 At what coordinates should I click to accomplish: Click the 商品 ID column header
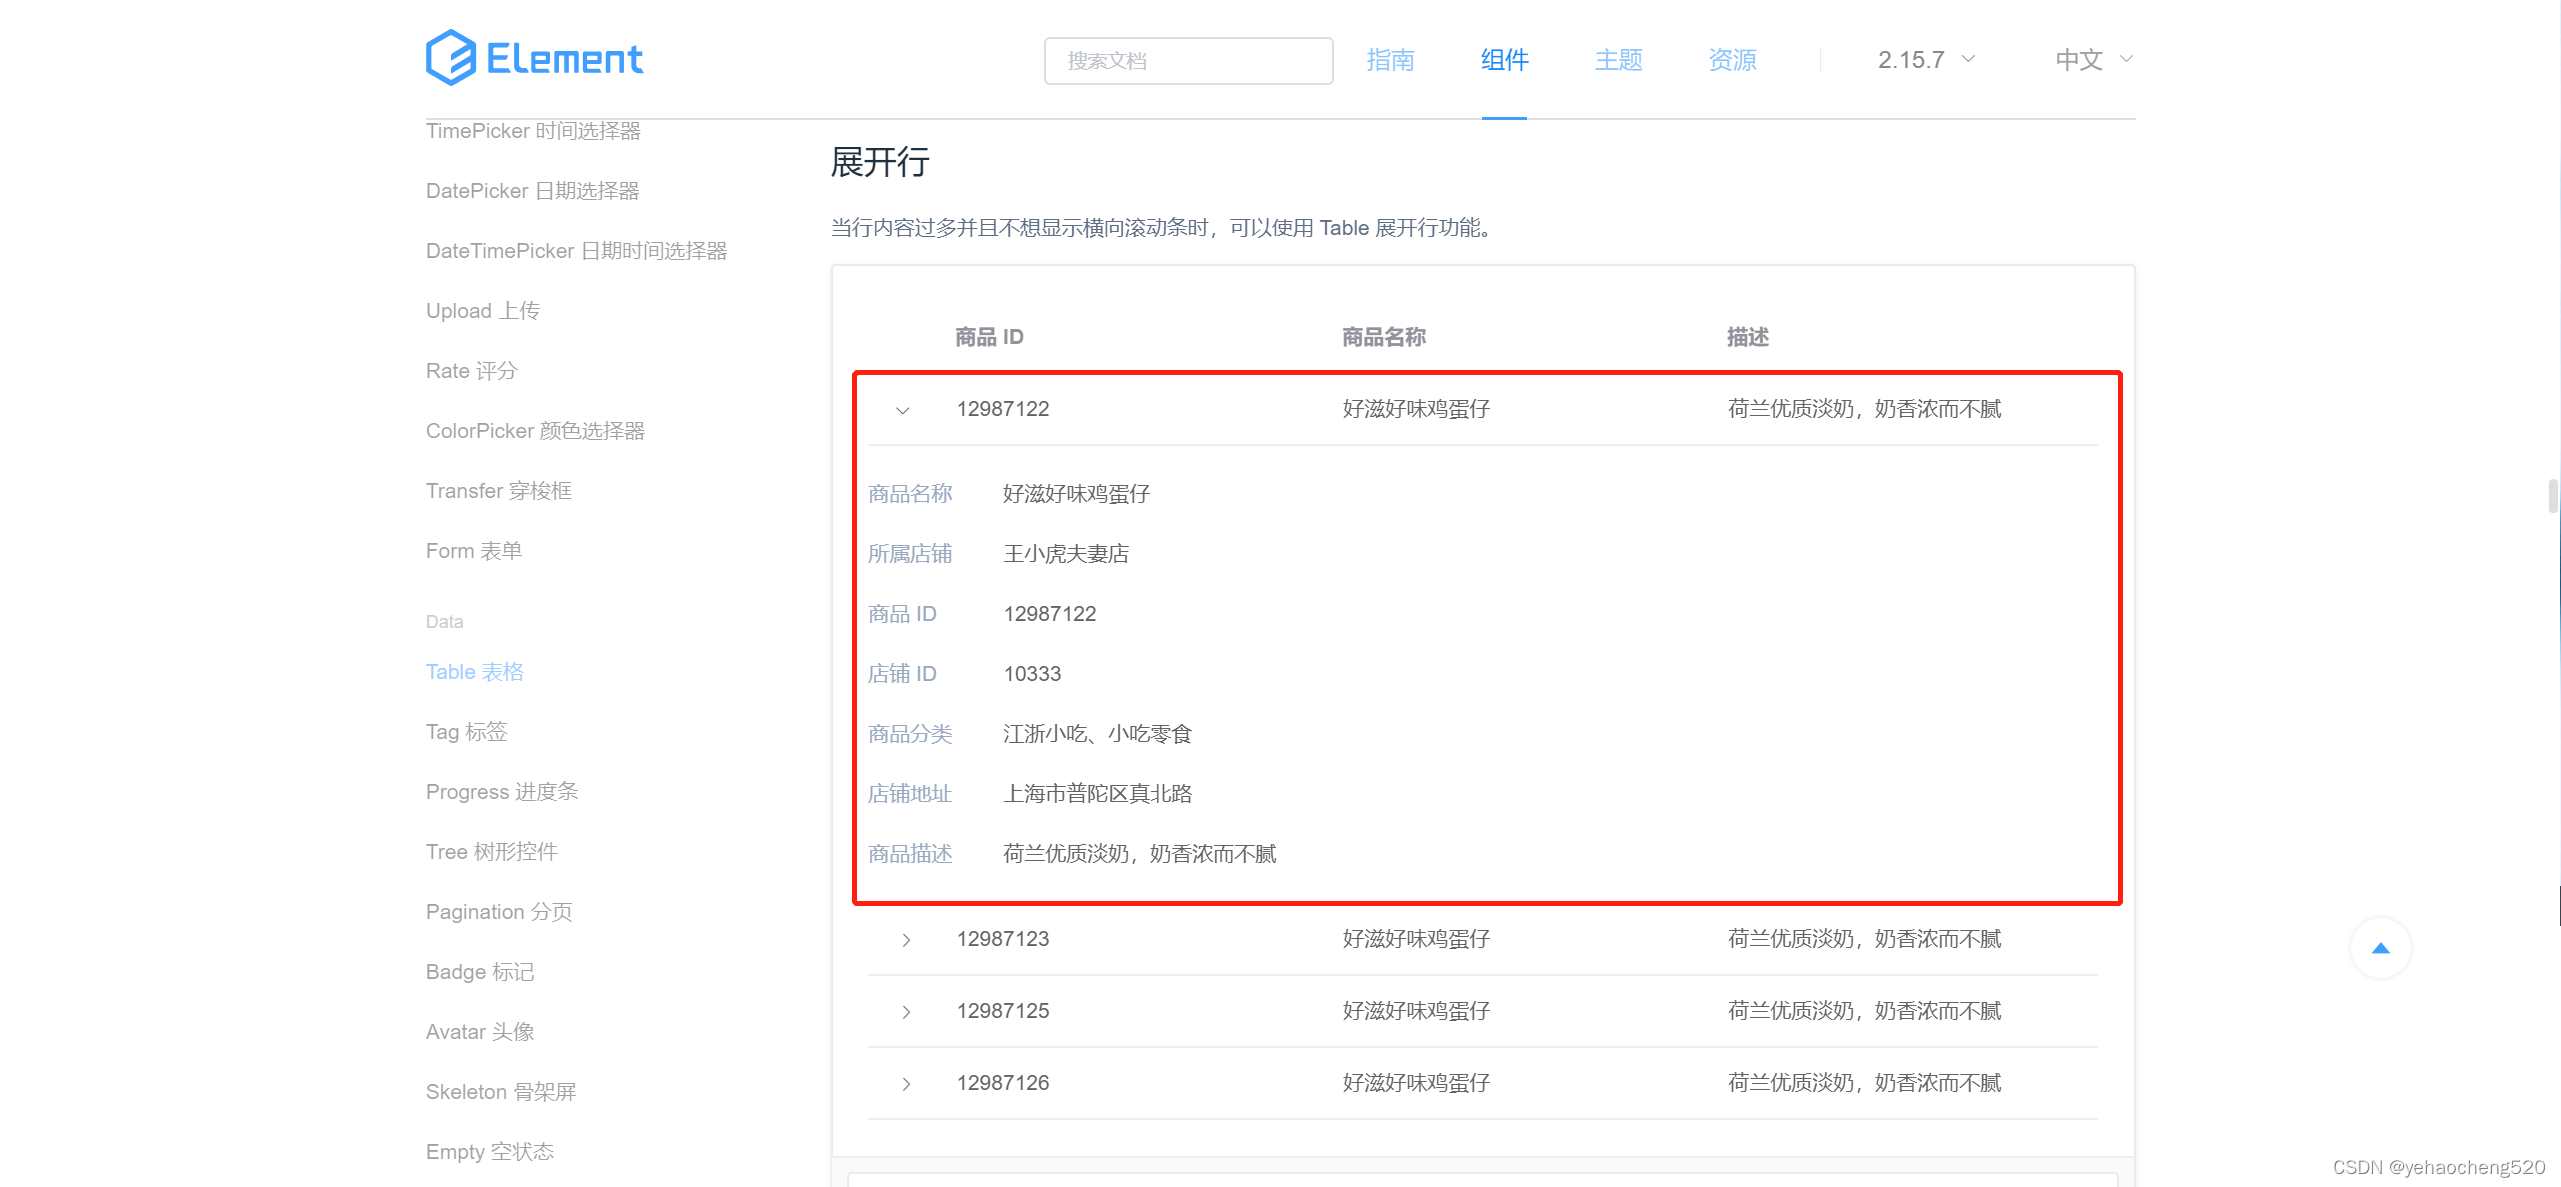click(989, 338)
